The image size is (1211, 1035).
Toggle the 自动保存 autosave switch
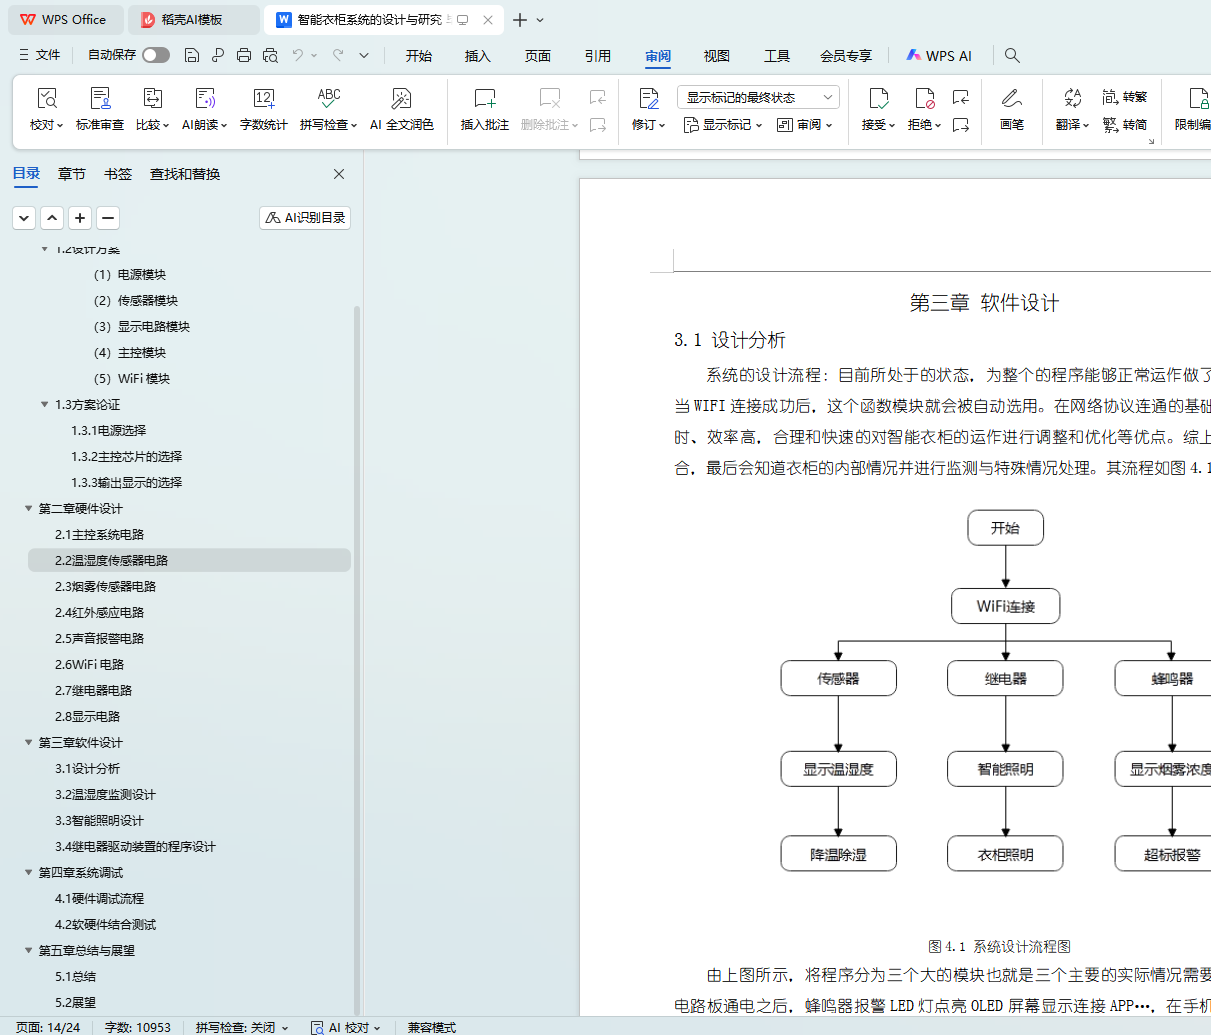(x=155, y=55)
